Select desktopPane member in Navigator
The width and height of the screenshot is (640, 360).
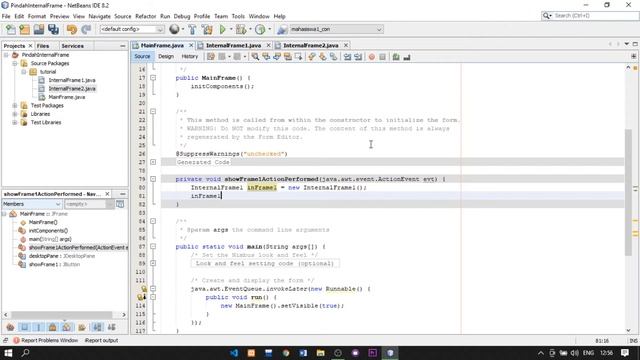62,256
